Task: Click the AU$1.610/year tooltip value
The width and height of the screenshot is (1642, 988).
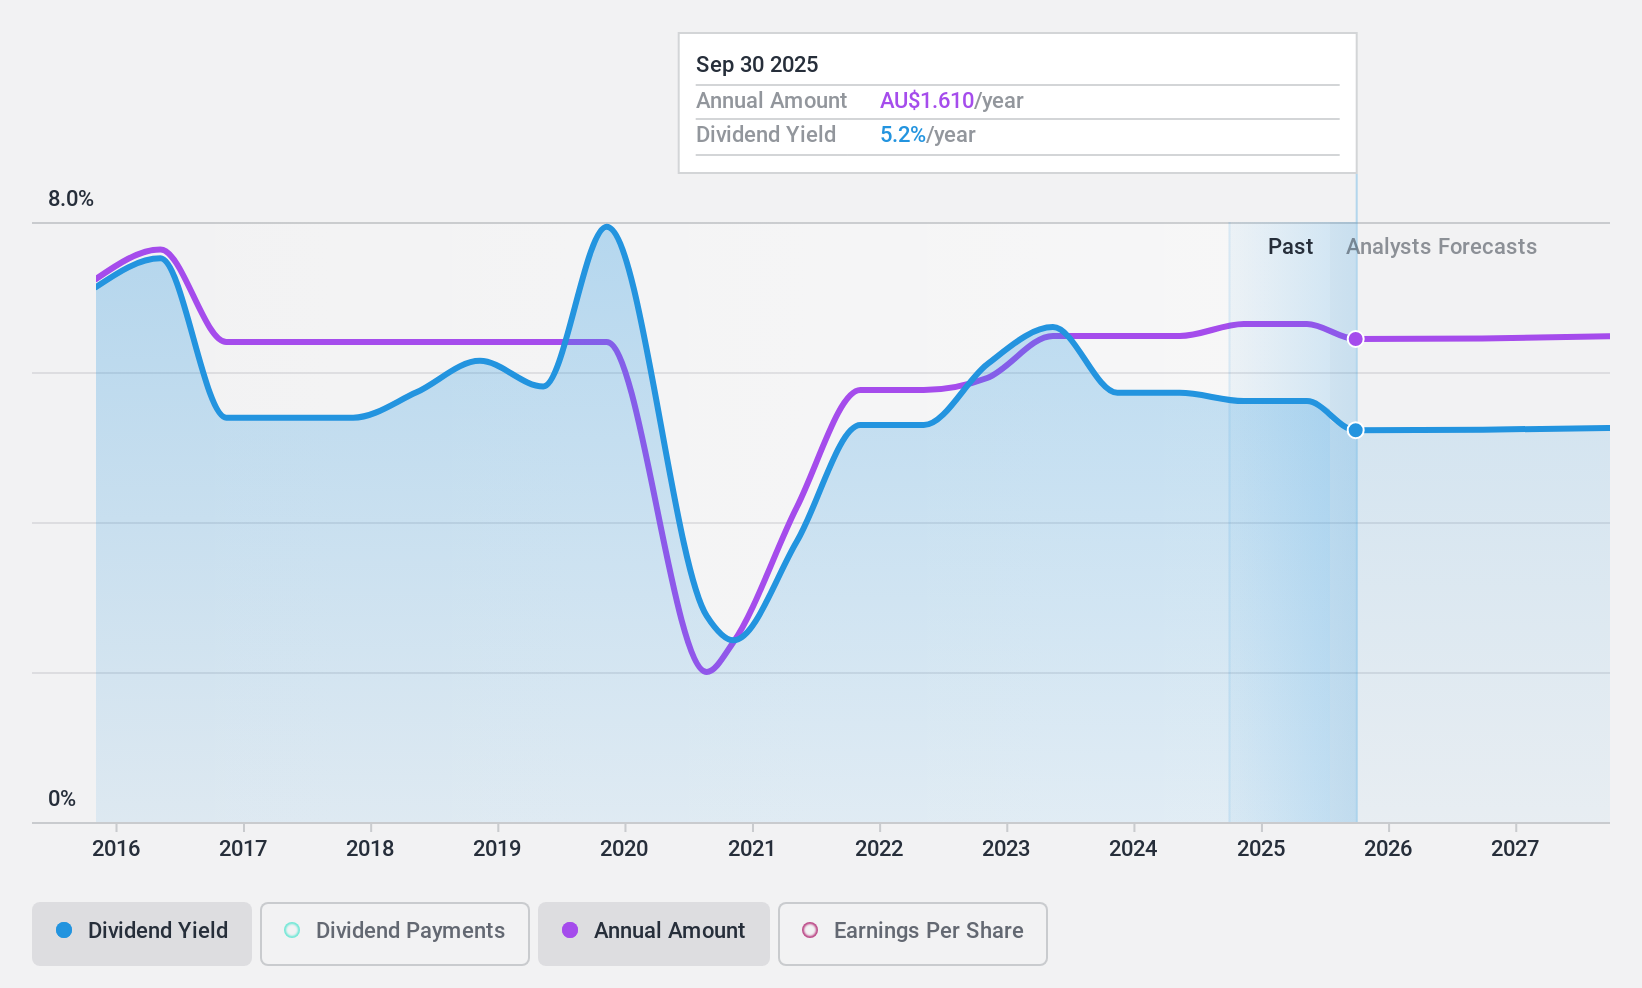Action: [952, 101]
